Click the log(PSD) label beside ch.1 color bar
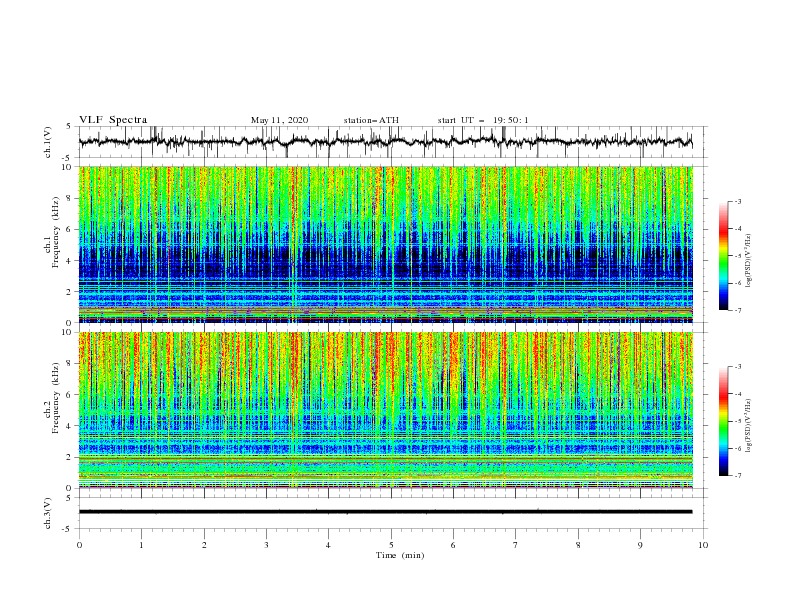 (749, 261)
